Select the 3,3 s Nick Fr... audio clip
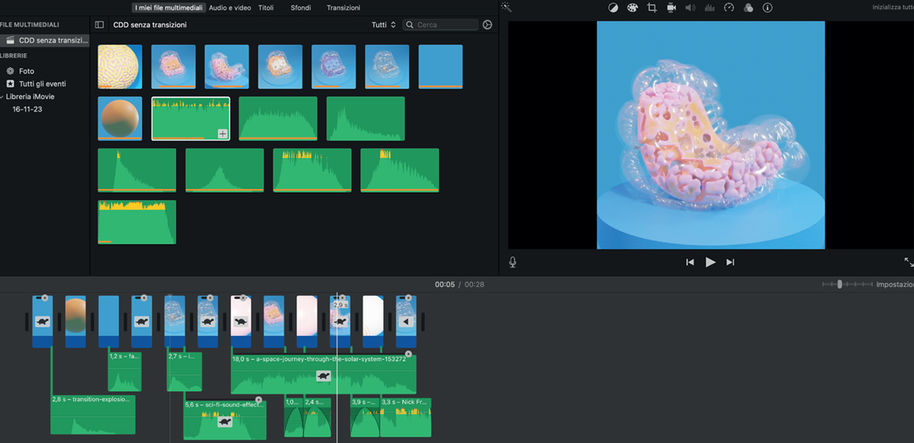The height and width of the screenshot is (443, 914). (x=406, y=417)
